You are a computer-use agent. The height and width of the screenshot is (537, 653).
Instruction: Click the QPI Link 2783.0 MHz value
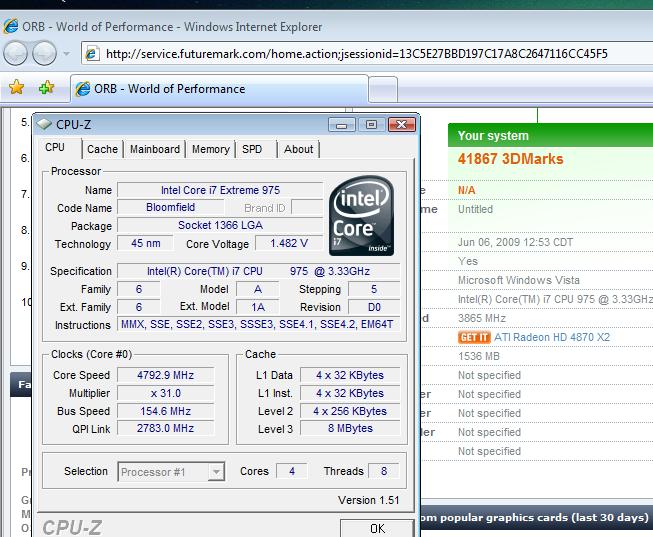165,428
